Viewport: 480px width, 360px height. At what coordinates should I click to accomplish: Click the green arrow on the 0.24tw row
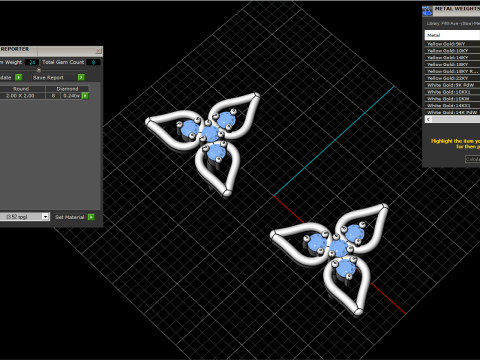click(85, 96)
